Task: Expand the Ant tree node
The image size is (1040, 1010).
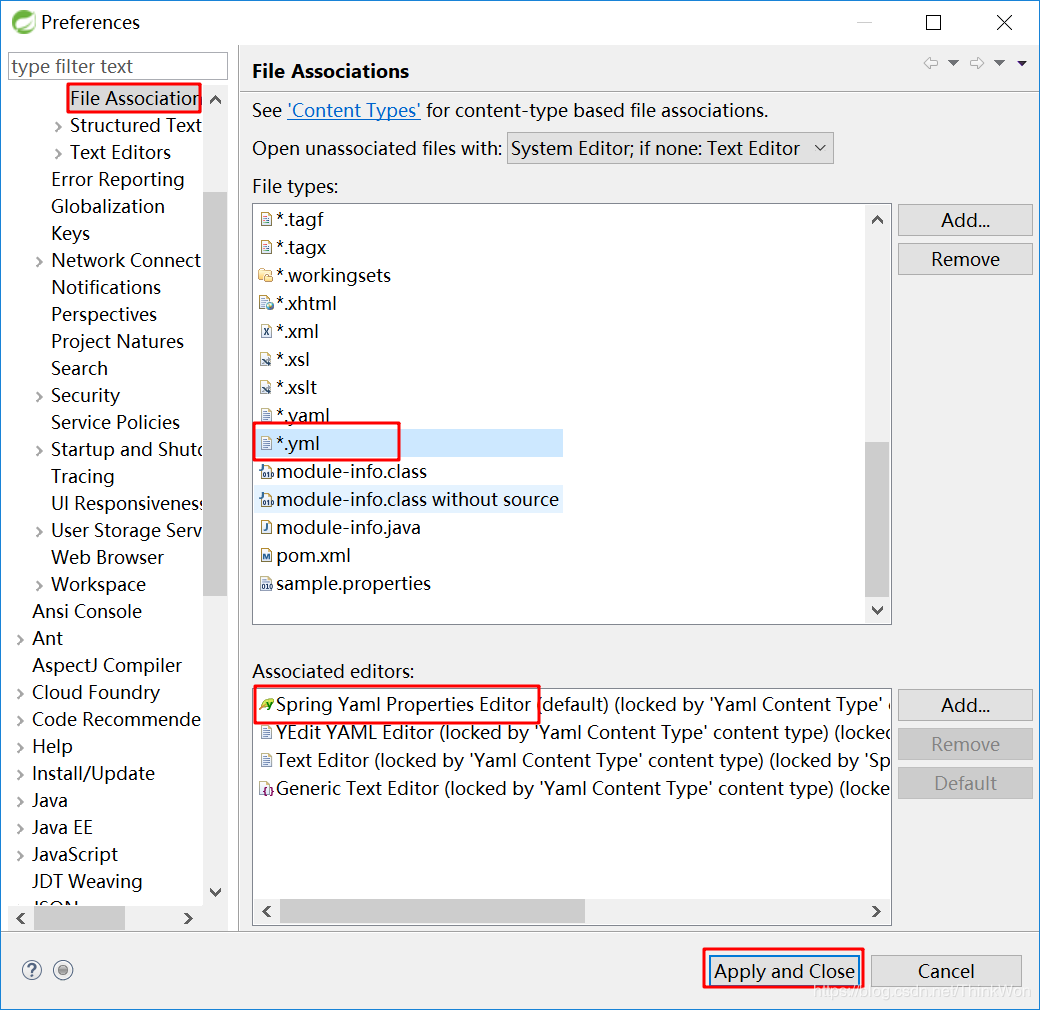Action: 20,639
